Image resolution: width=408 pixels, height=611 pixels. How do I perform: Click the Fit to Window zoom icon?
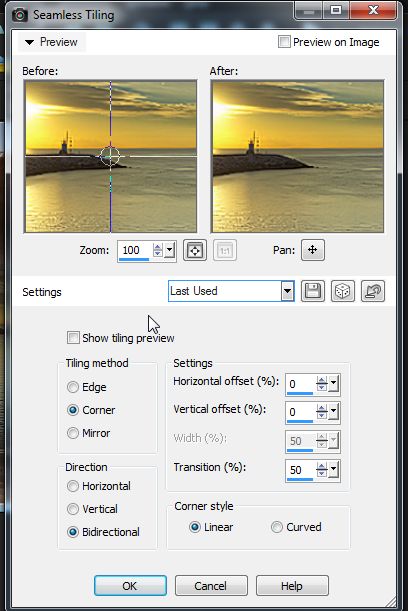pos(194,250)
